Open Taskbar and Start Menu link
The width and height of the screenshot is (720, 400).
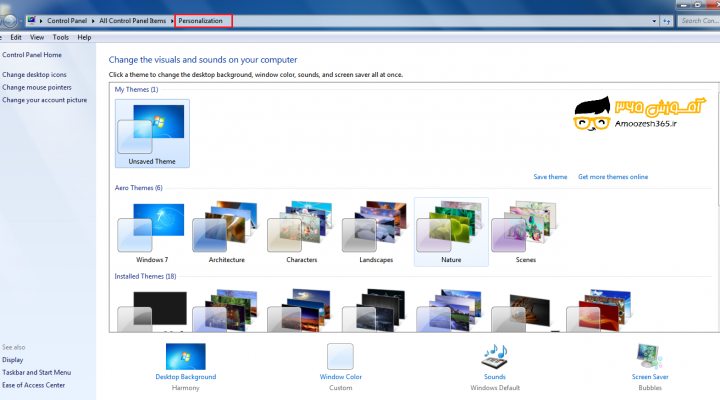(36, 372)
